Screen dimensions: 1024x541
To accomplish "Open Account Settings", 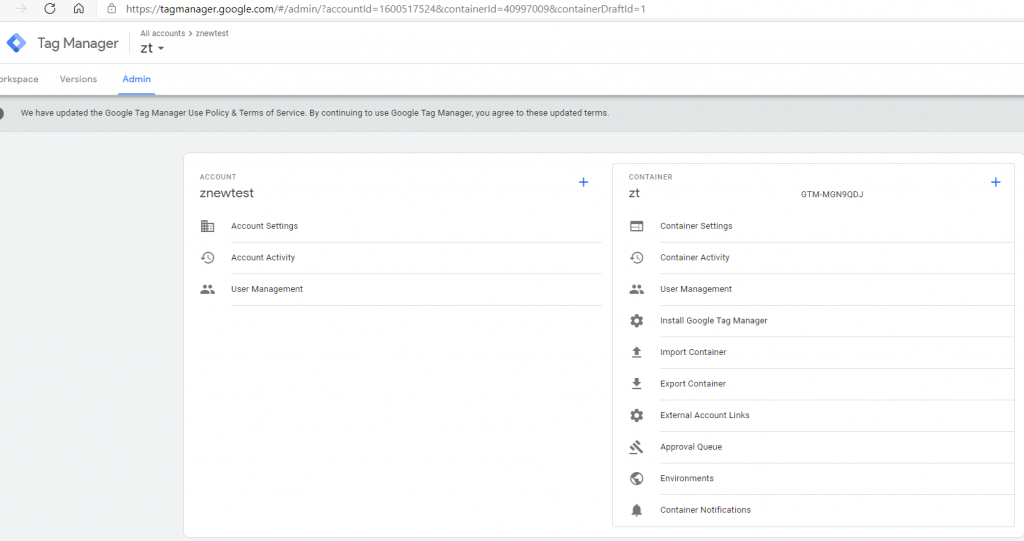I will click(x=264, y=226).
